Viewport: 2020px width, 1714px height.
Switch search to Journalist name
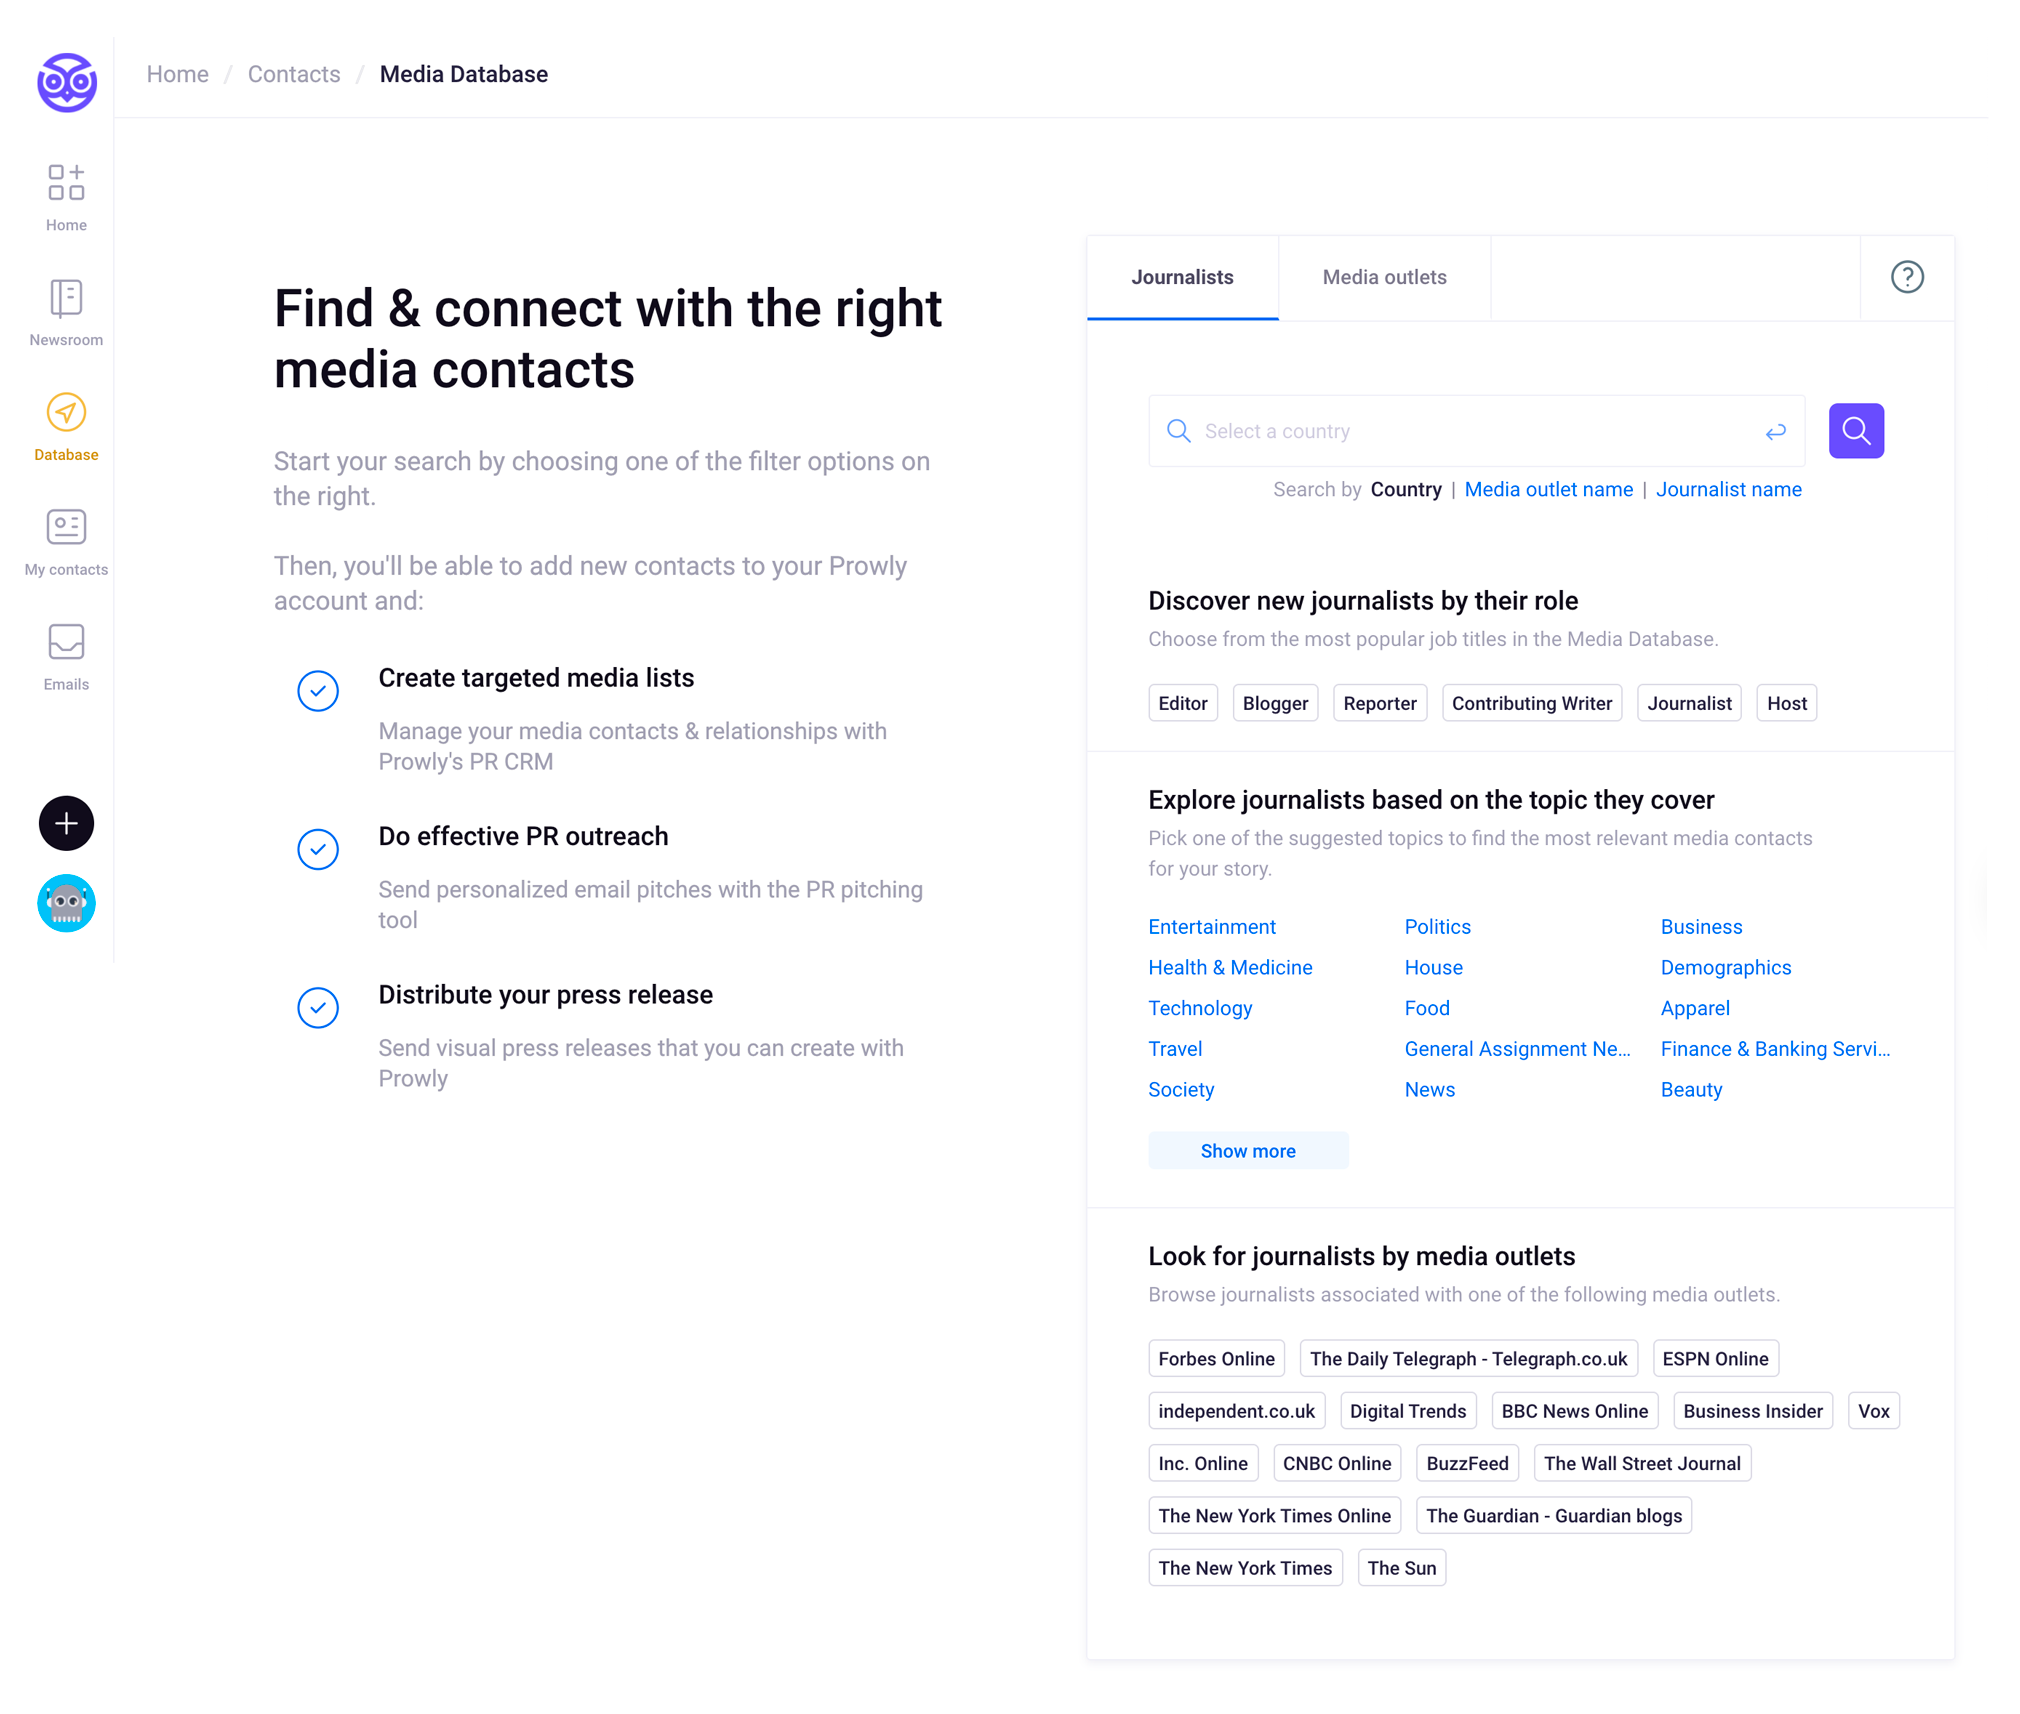click(1728, 489)
